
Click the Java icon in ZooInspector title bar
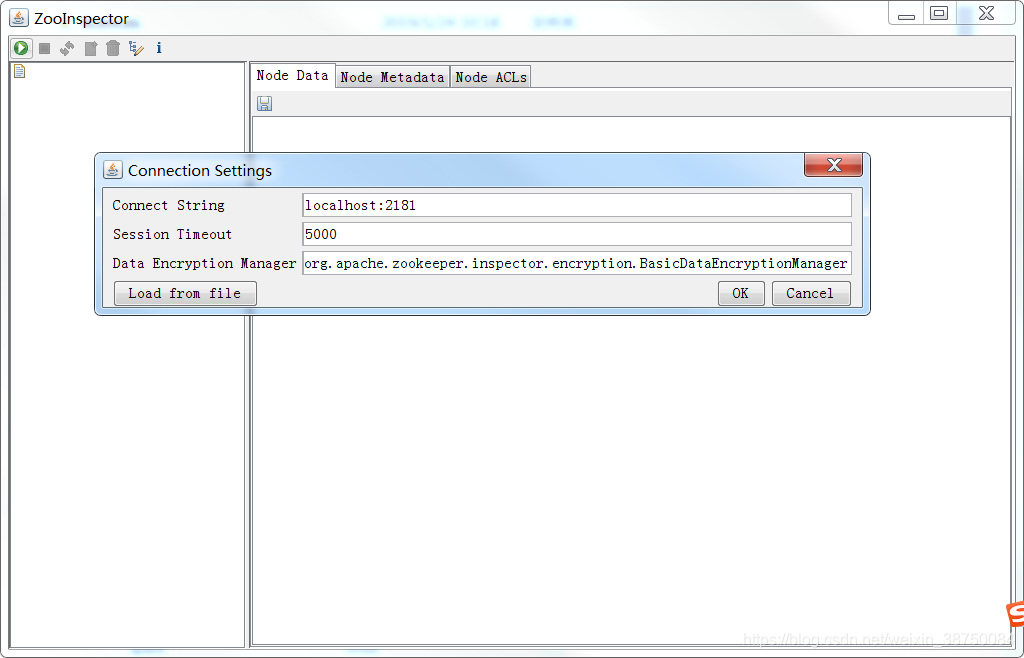coord(18,18)
